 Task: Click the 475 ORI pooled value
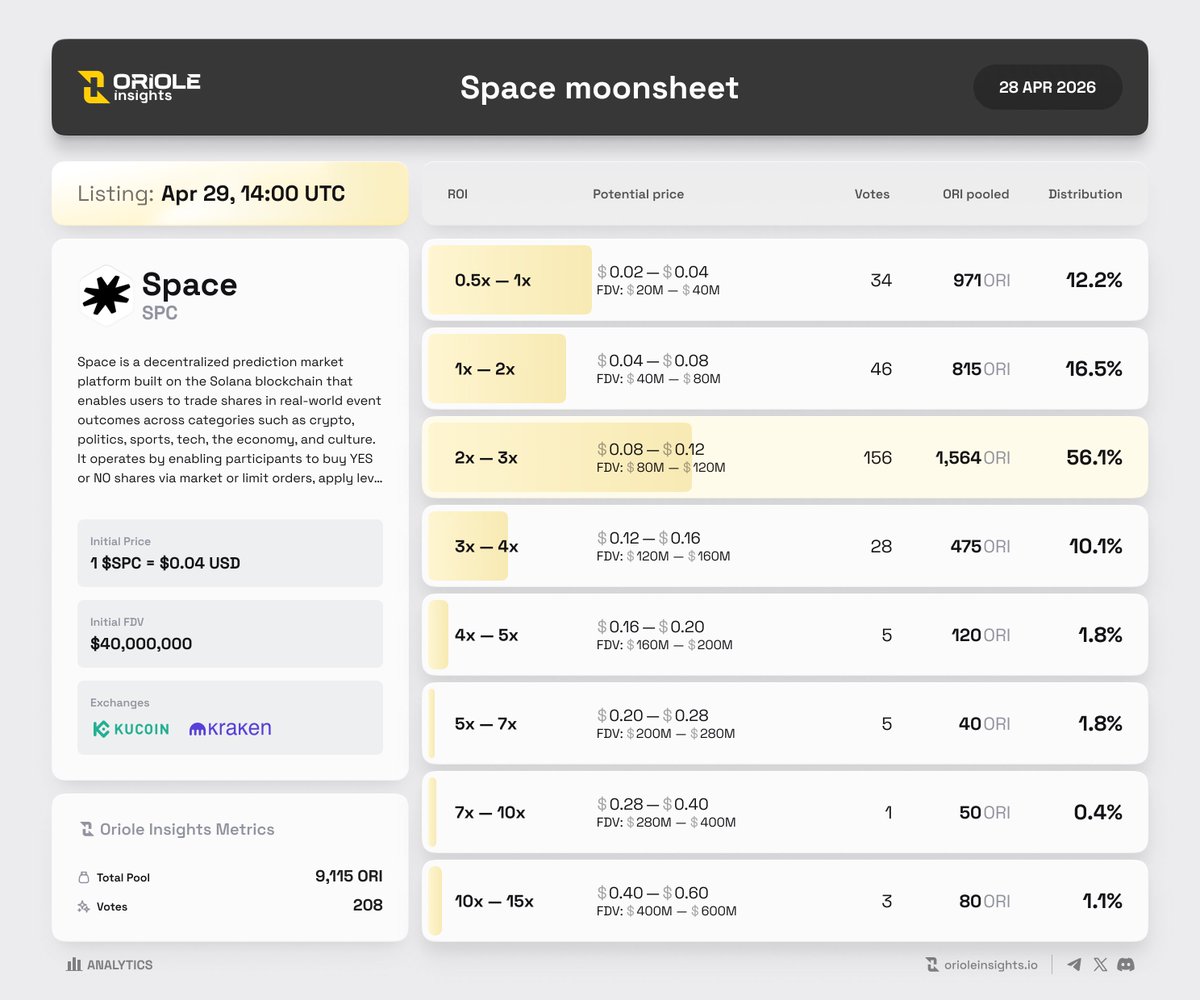coord(981,546)
